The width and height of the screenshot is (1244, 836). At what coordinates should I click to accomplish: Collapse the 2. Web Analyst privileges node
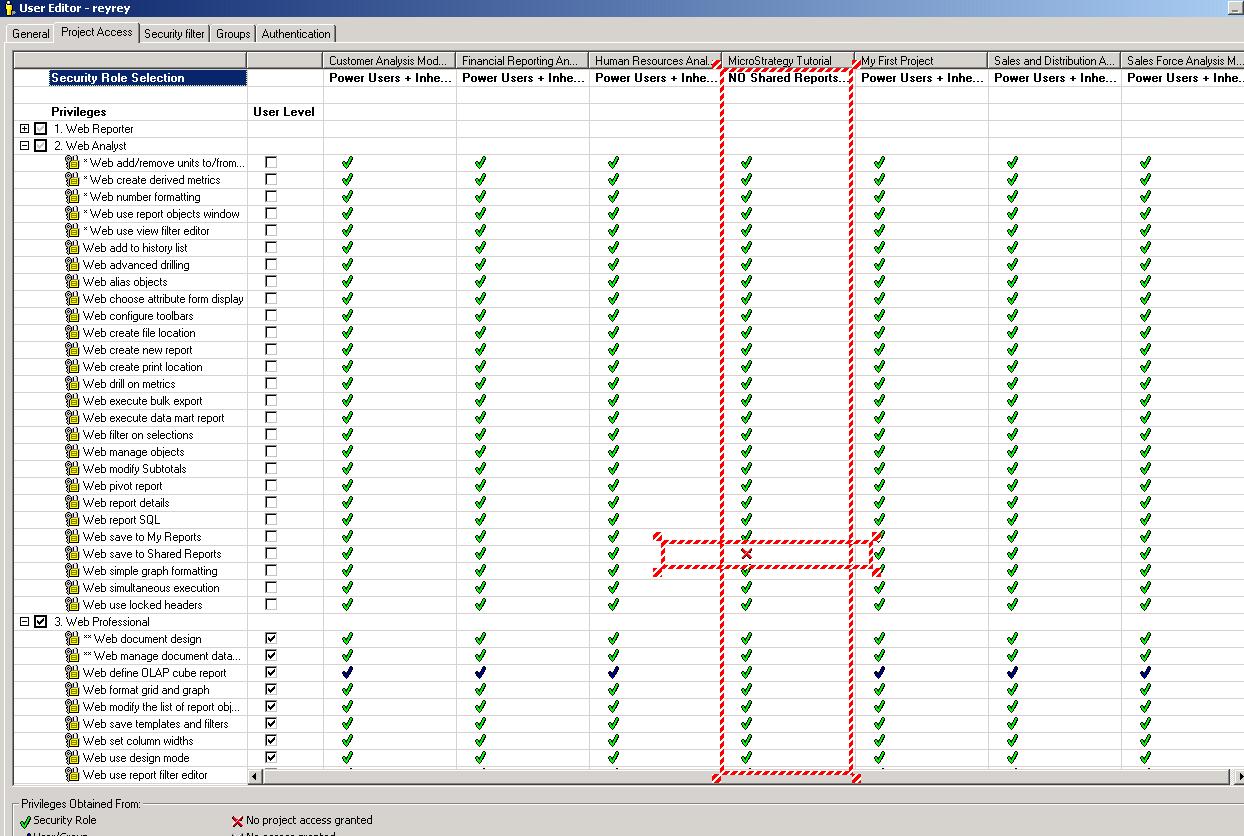pyautogui.click(x=22, y=145)
